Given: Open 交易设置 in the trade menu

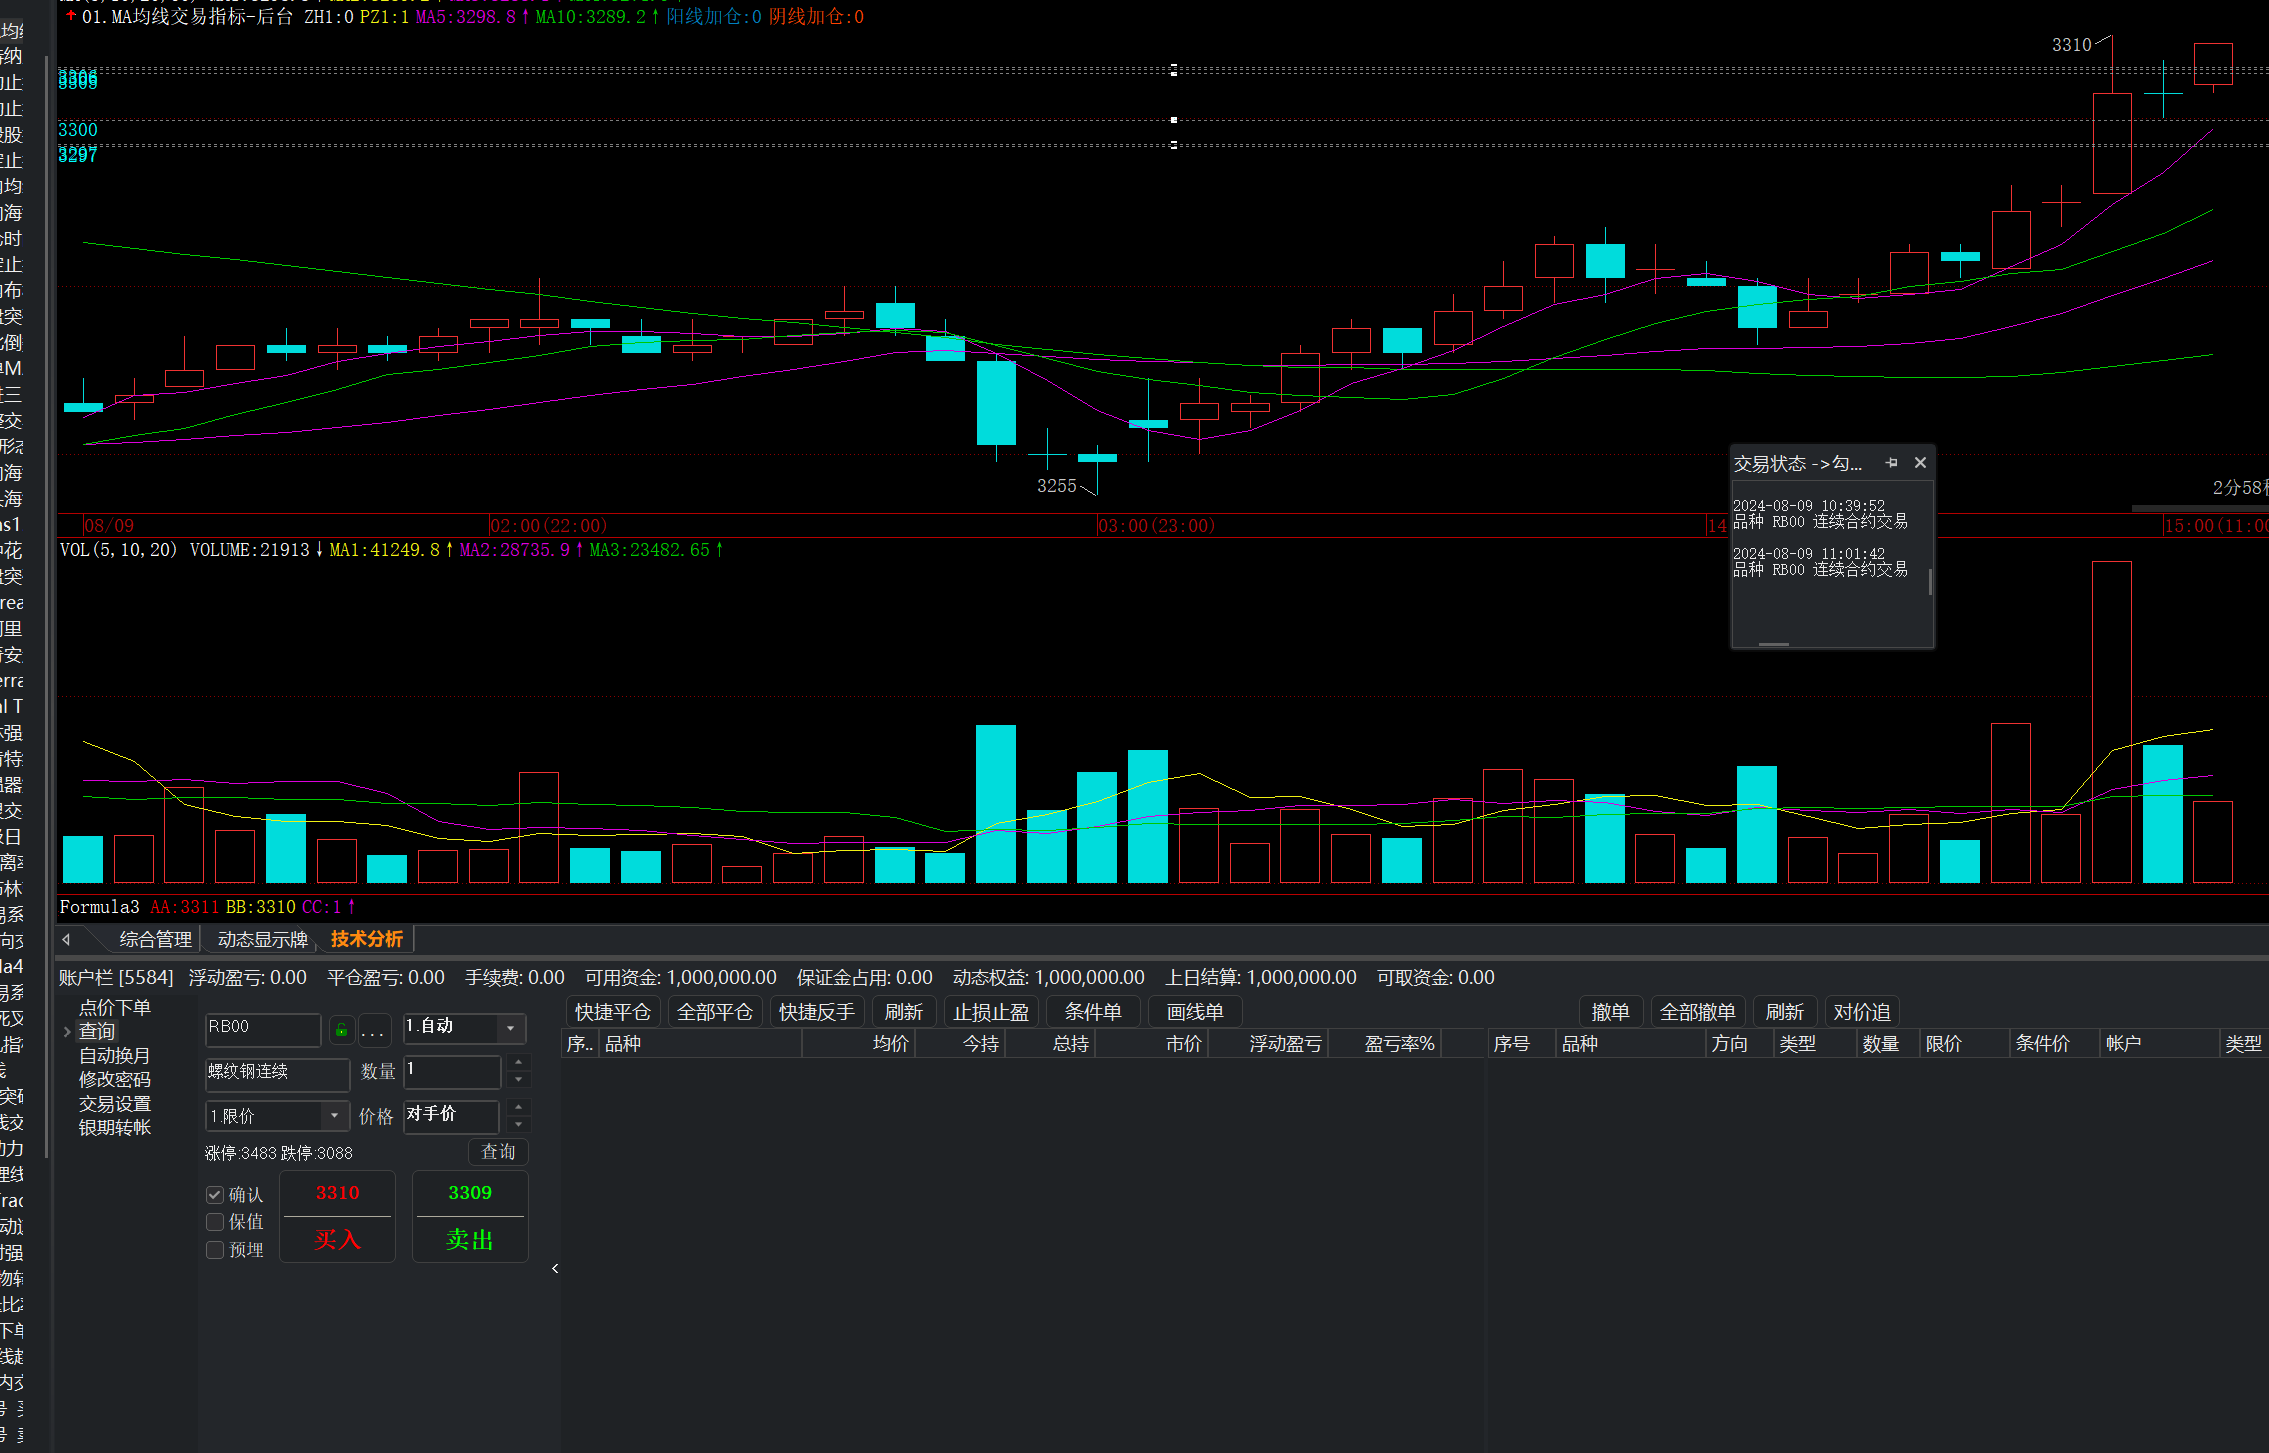Looking at the screenshot, I should click(x=115, y=1104).
